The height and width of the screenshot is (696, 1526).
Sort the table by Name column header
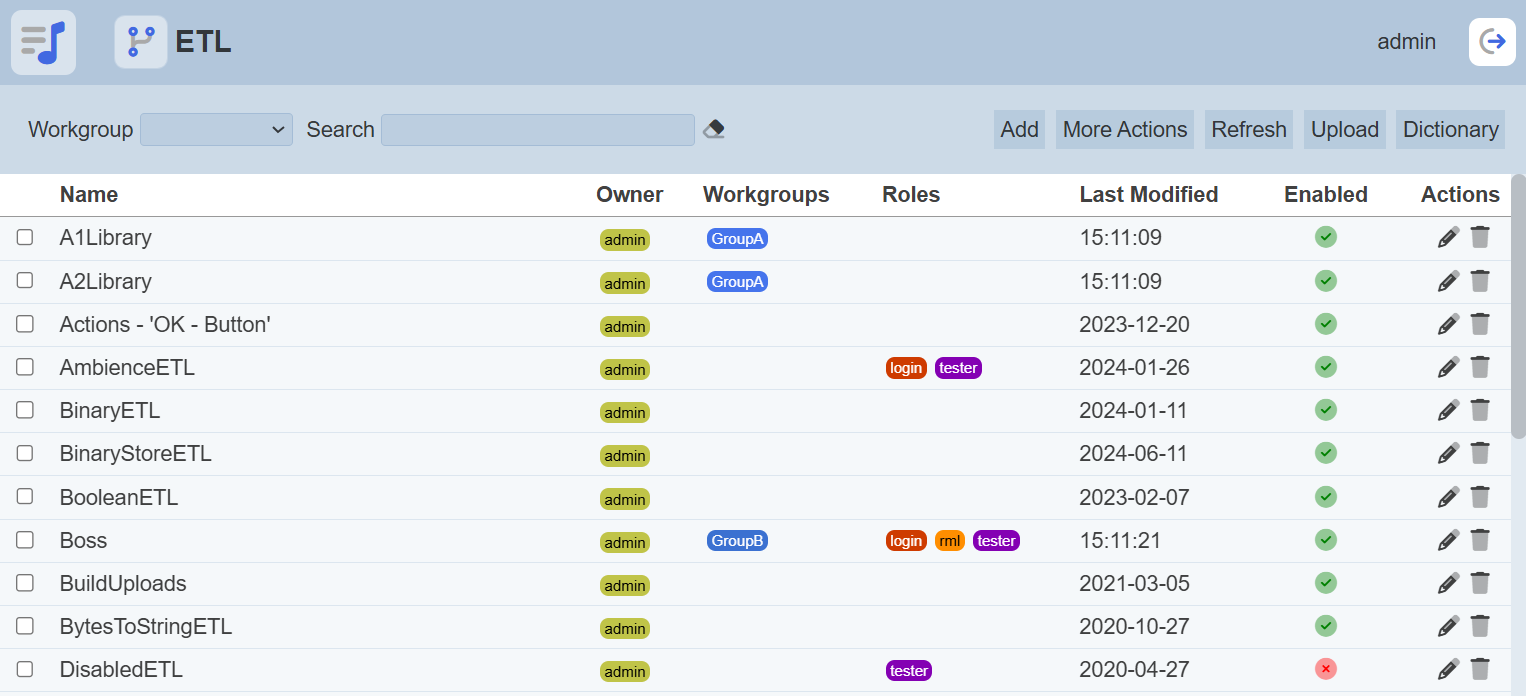(89, 194)
